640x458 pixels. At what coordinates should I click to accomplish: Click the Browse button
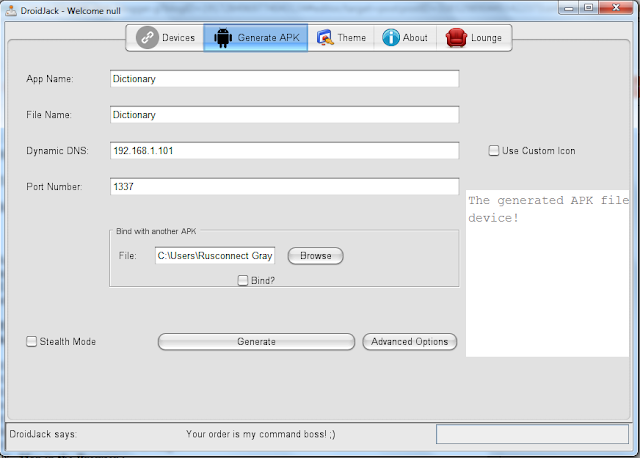316,256
